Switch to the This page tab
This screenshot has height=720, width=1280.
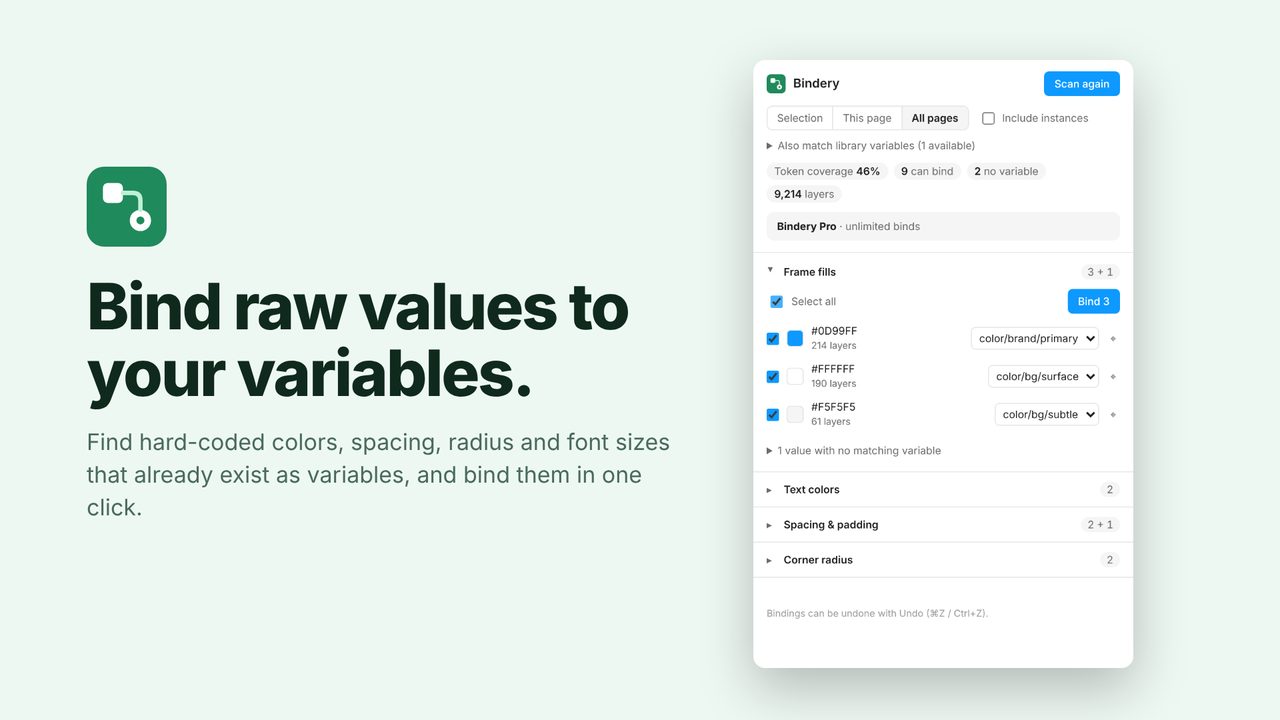(x=867, y=118)
